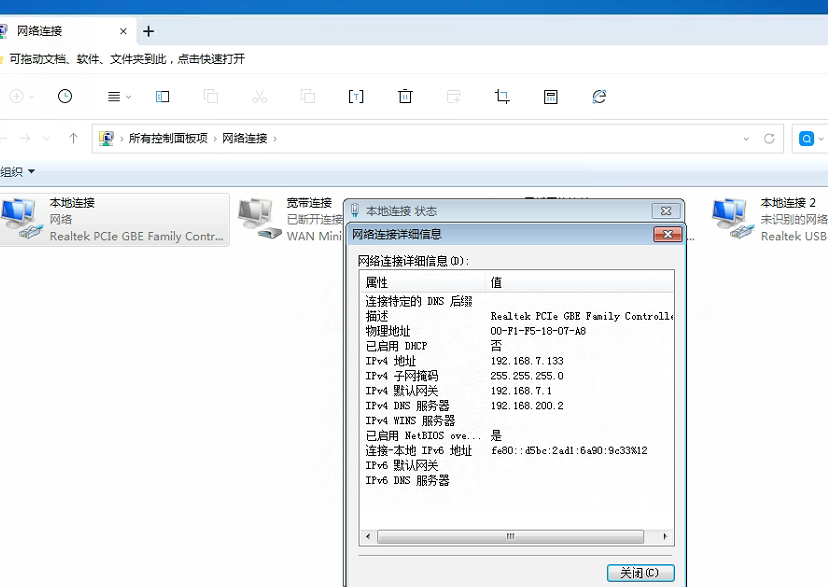The image size is (828, 587).
Task: Click horizontal scrollbar right arrow
Action: click(x=665, y=536)
